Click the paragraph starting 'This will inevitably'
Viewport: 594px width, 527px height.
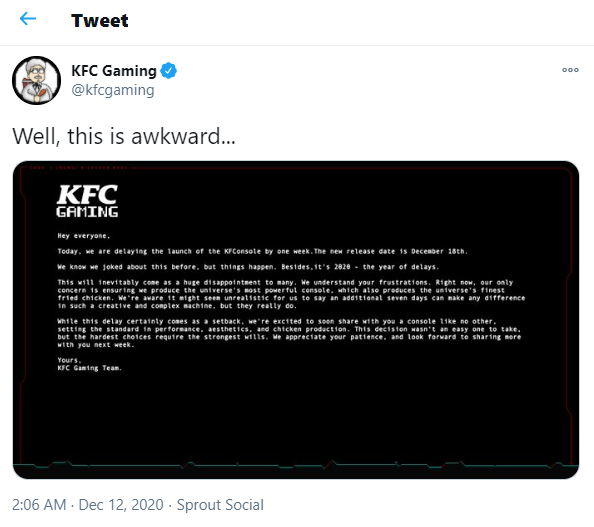coord(291,294)
